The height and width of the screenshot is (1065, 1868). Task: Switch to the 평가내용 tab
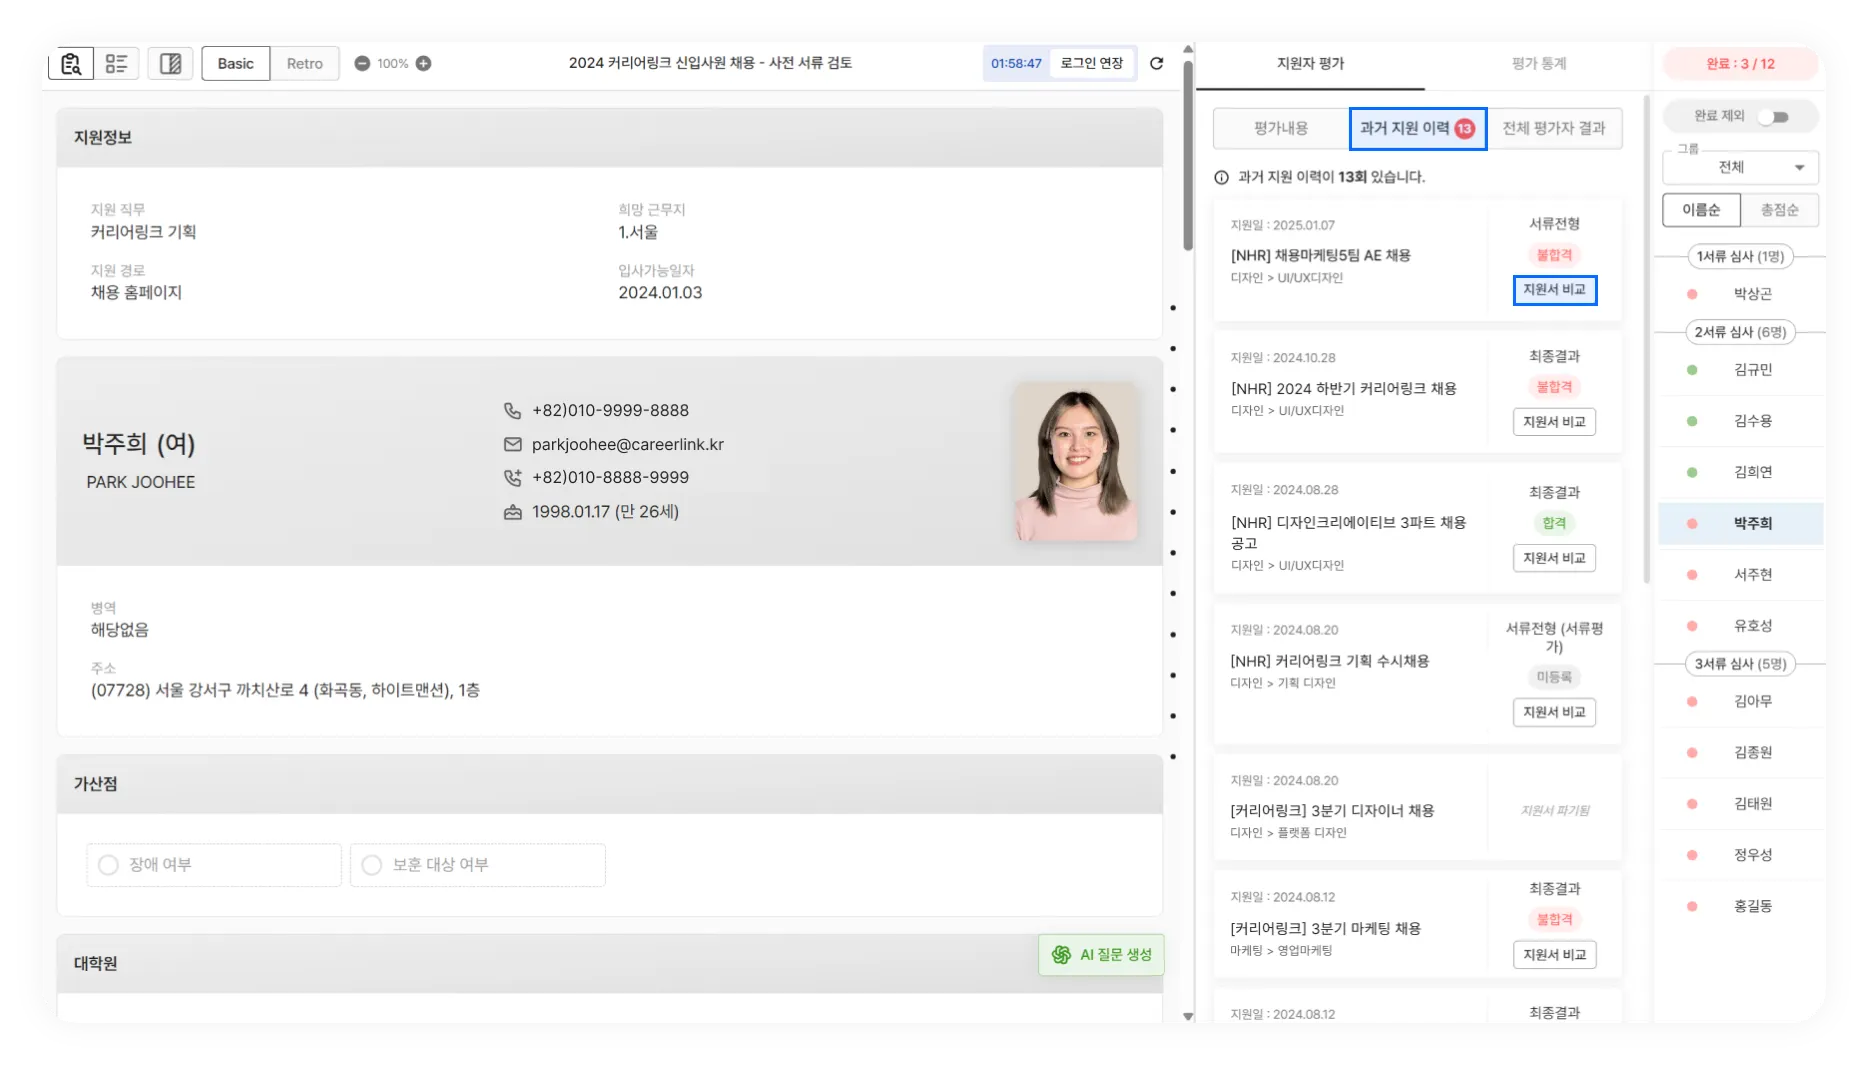[1281, 128]
